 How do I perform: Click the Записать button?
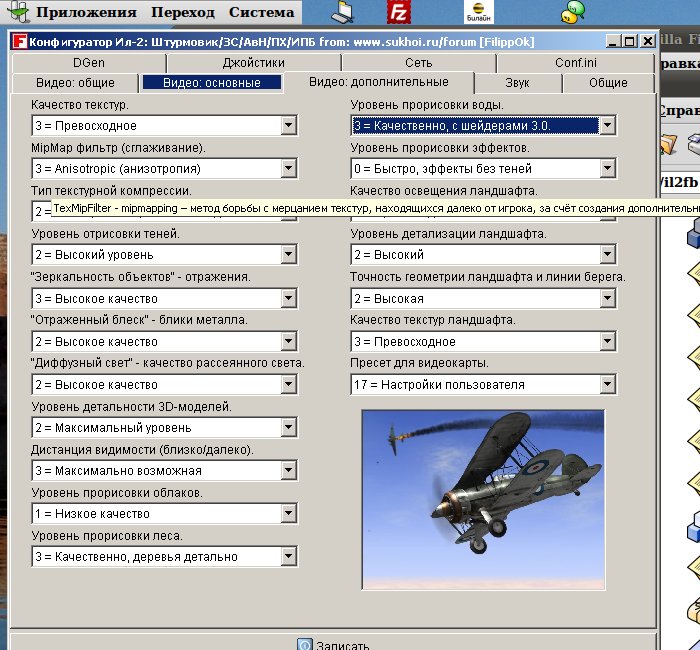tap(333, 642)
